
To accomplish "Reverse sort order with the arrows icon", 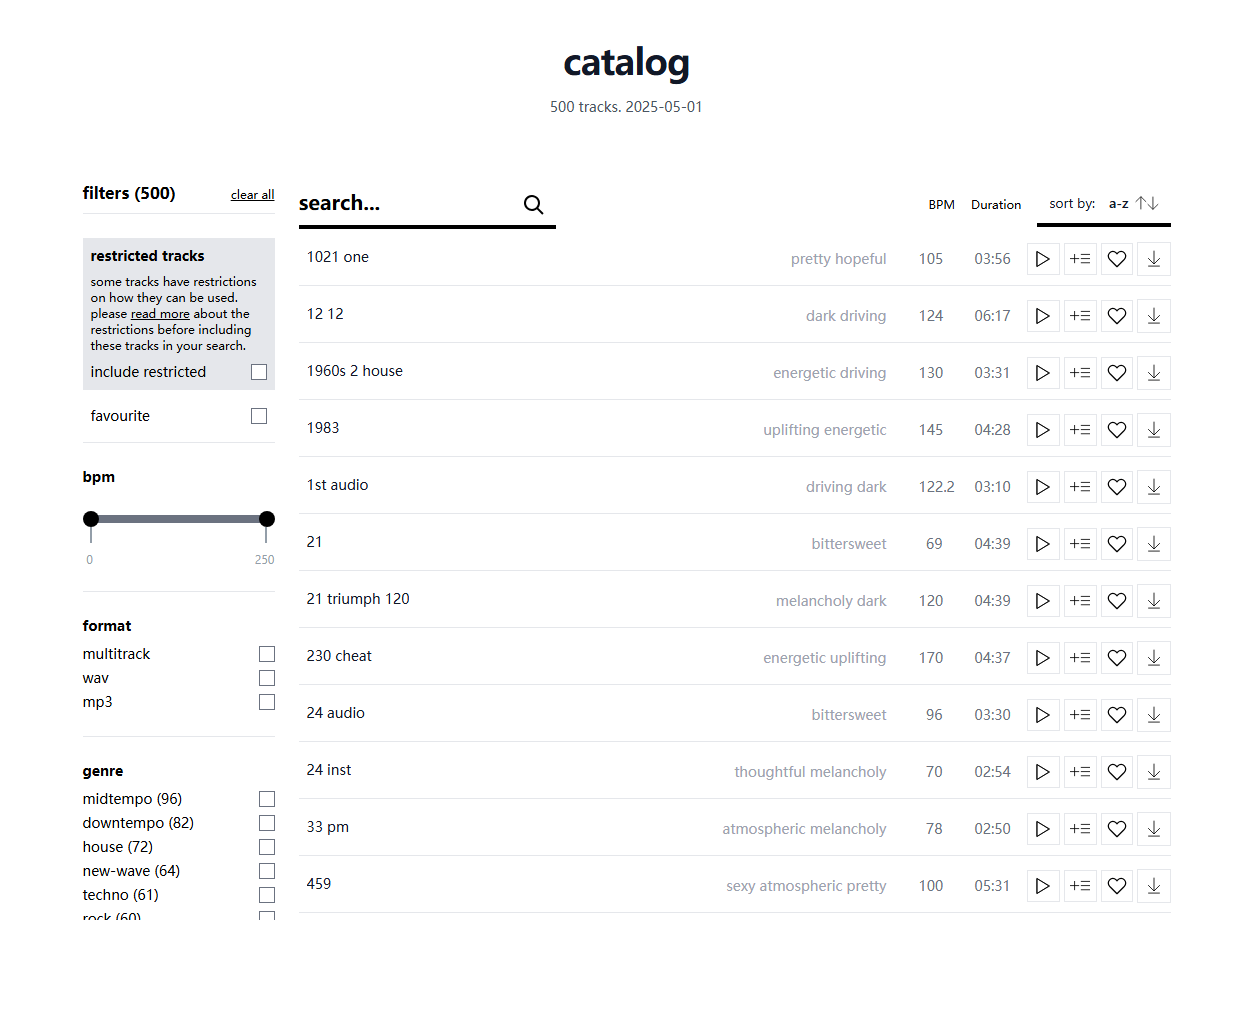I will [x=1147, y=203].
